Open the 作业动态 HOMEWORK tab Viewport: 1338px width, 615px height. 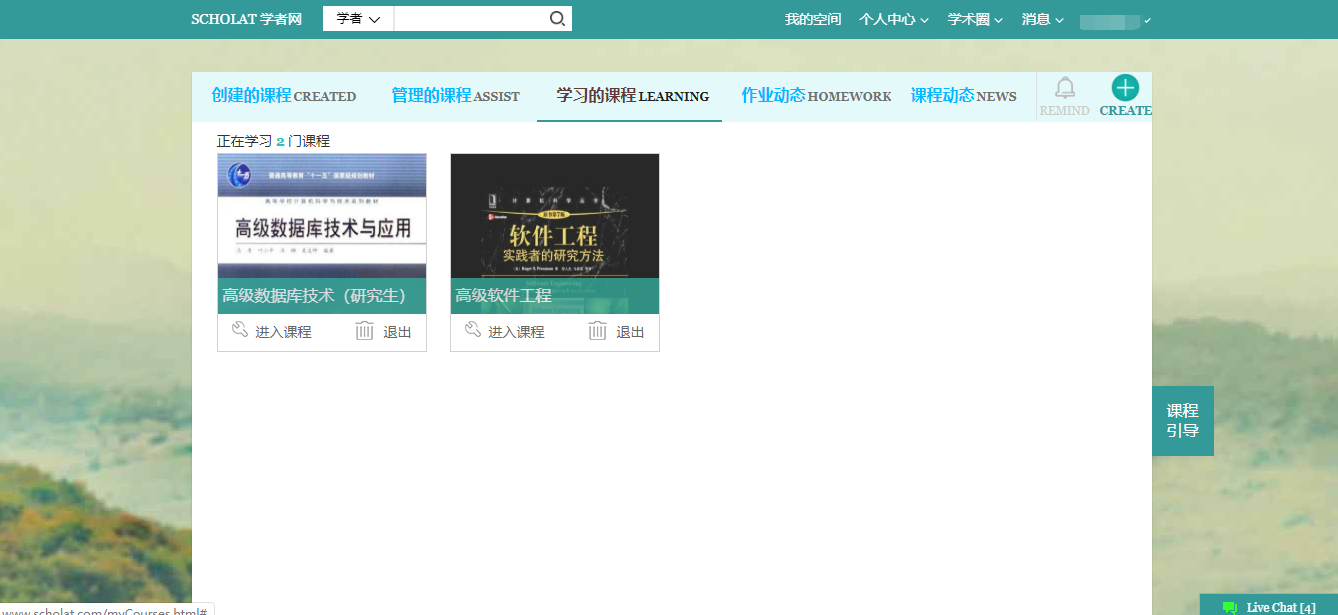tap(815, 96)
